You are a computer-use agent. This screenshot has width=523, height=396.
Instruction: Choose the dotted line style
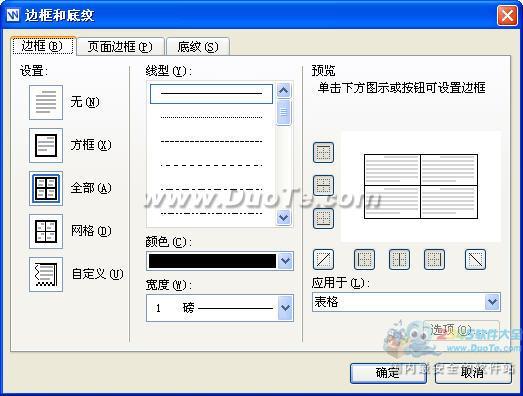click(x=211, y=117)
